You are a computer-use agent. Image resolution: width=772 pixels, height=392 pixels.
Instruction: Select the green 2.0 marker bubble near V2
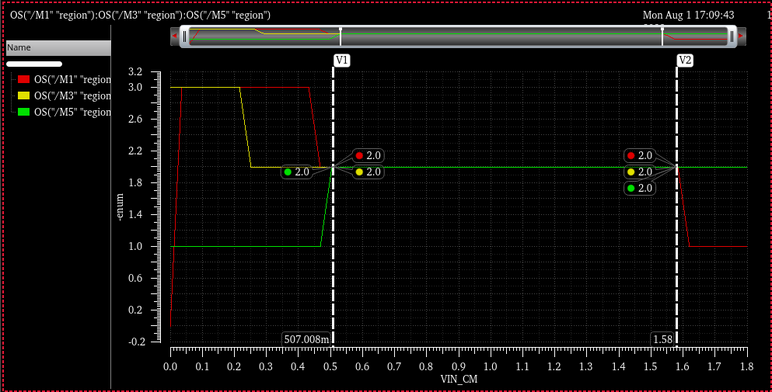(x=640, y=188)
